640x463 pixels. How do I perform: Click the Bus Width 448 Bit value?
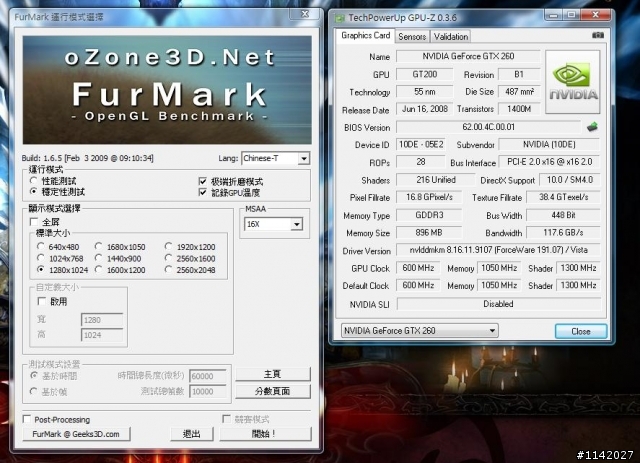(563, 215)
